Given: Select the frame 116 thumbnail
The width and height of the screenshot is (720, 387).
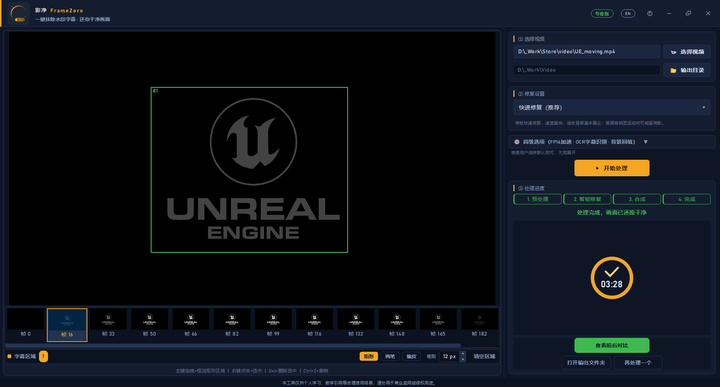Looking at the screenshot, I should (315, 324).
